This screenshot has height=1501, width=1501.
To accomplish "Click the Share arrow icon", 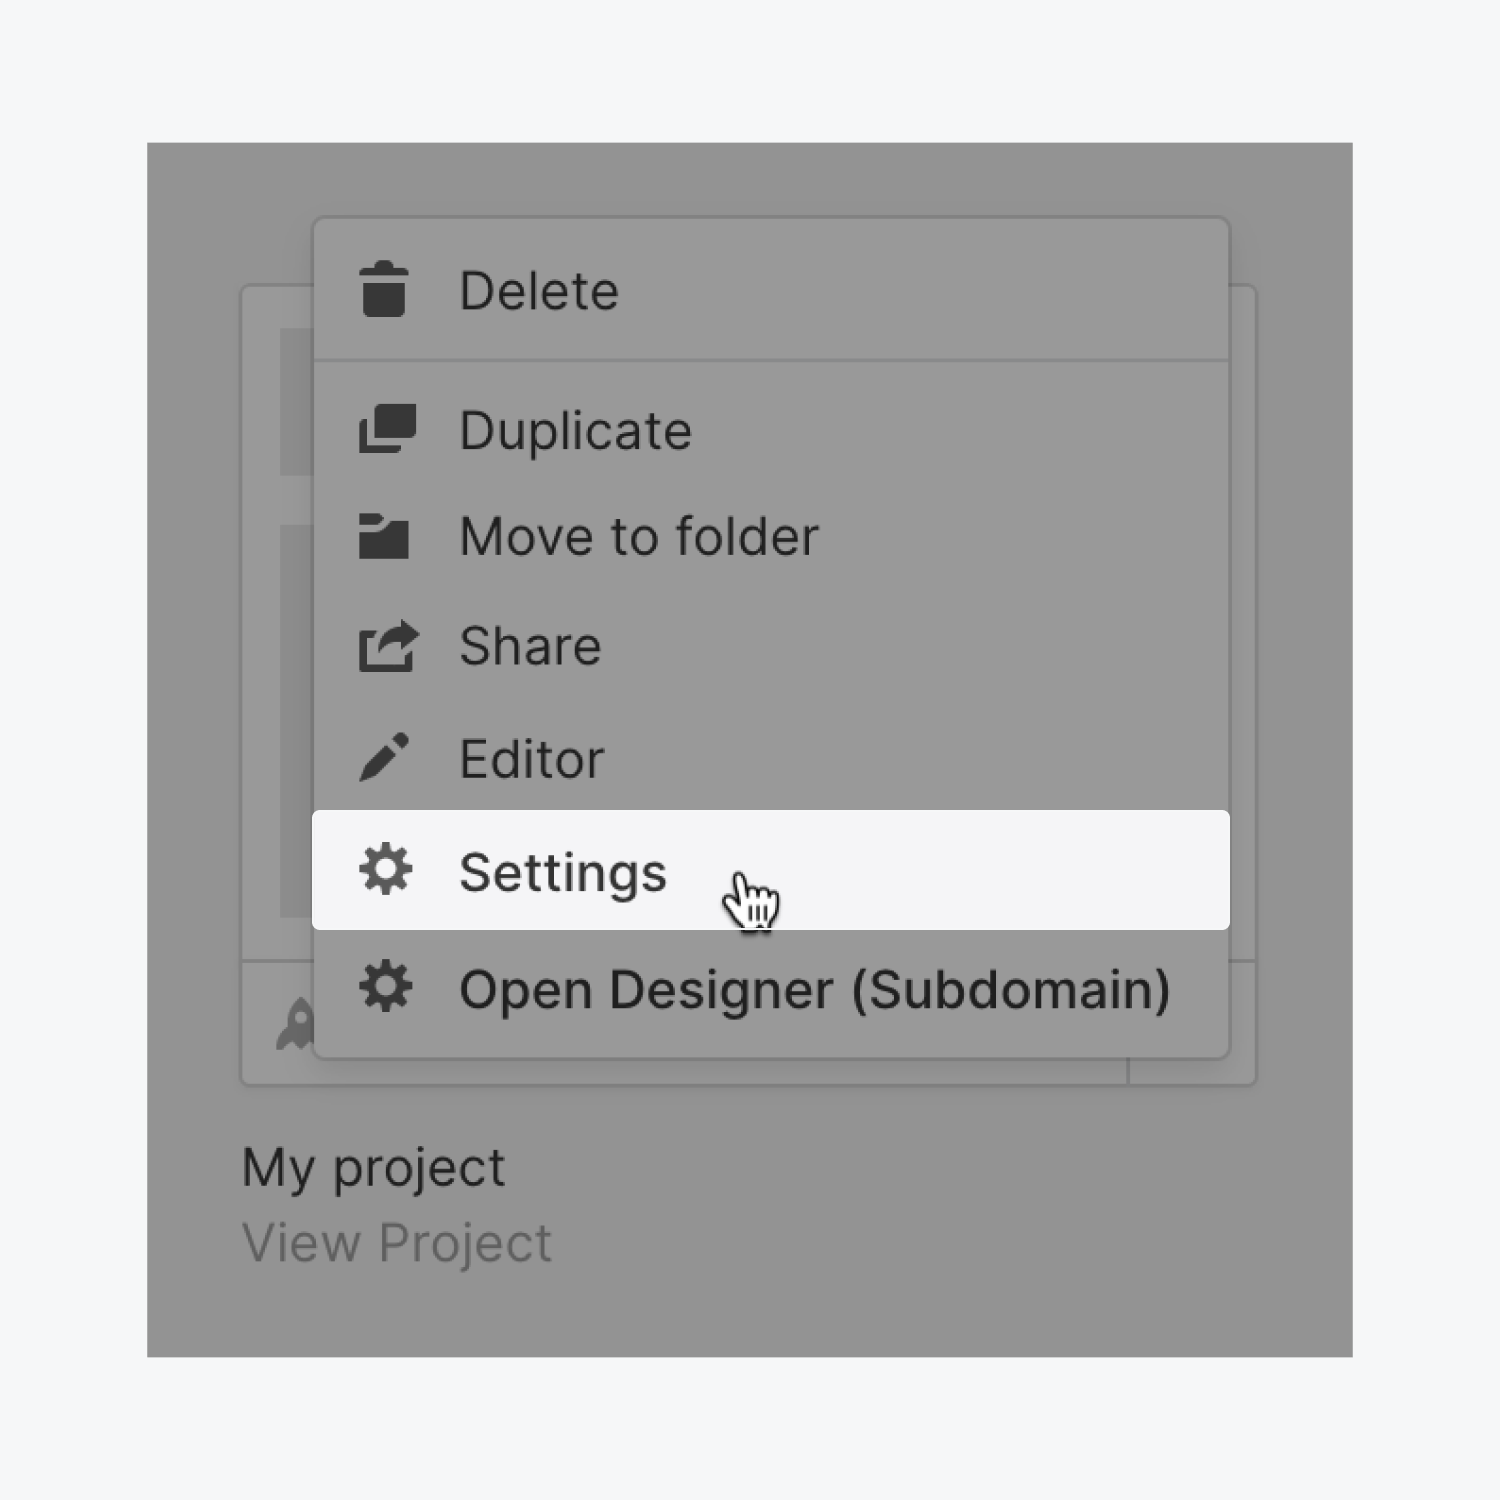I will (x=388, y=646).
